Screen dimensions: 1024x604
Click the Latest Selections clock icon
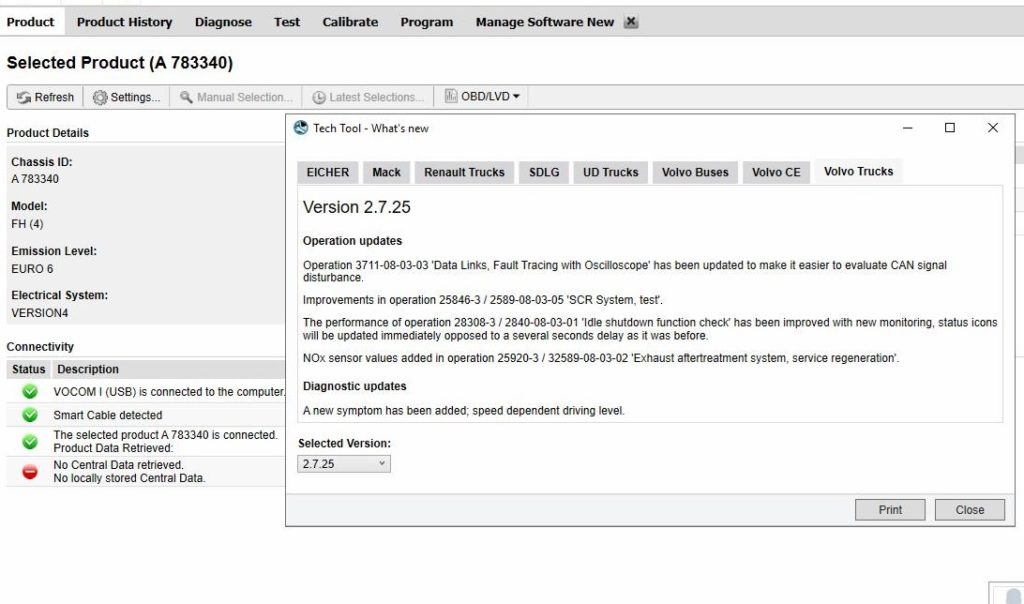320,96
